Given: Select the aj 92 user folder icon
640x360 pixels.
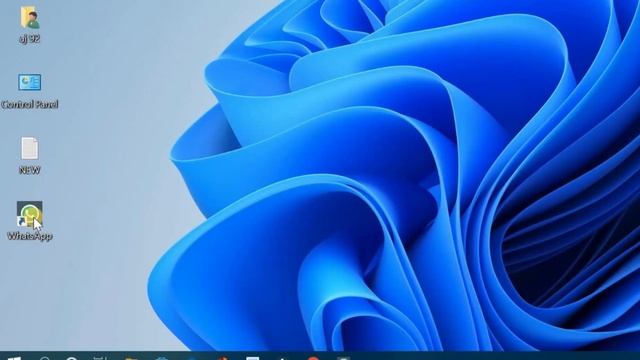Looking at the screenshot, I should pos(30,17).
